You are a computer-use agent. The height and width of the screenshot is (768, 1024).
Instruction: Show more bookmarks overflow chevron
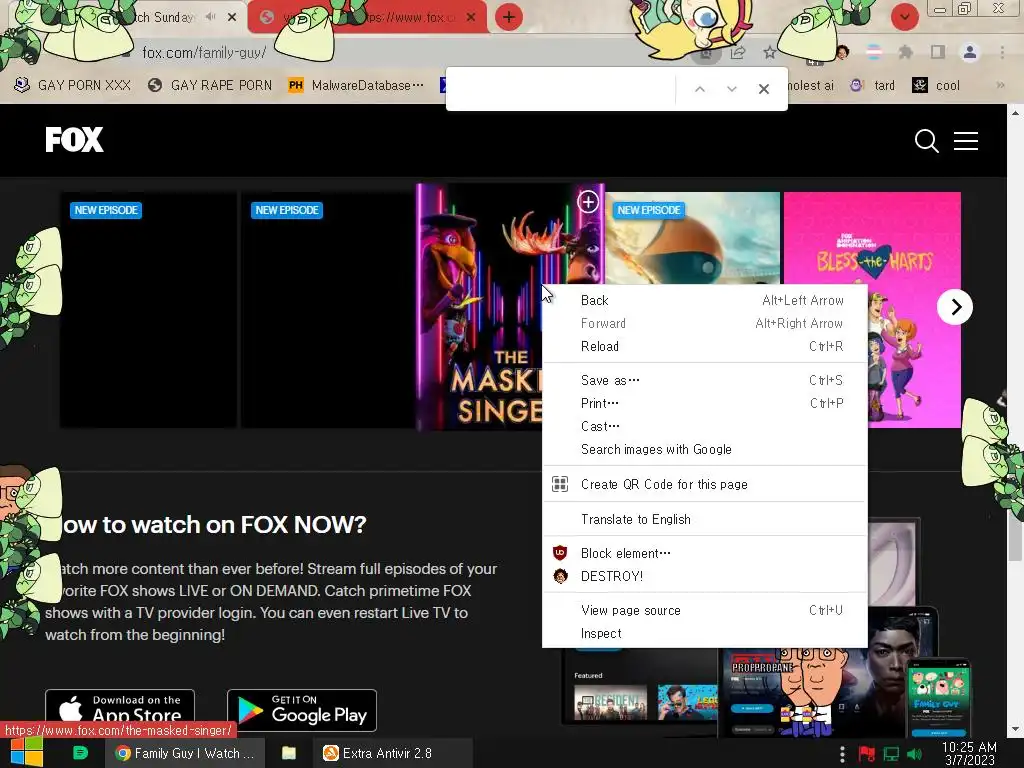(x=1000, y=85)
